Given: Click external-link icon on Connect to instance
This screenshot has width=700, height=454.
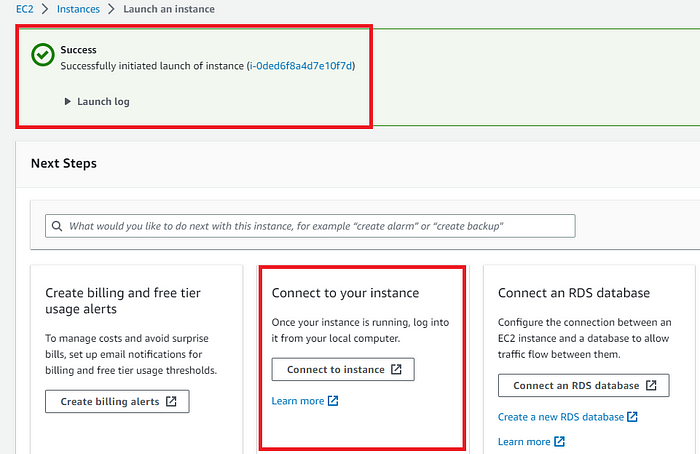Looking at the screenshot, I should pyautogui.click(x=396, y=369).
